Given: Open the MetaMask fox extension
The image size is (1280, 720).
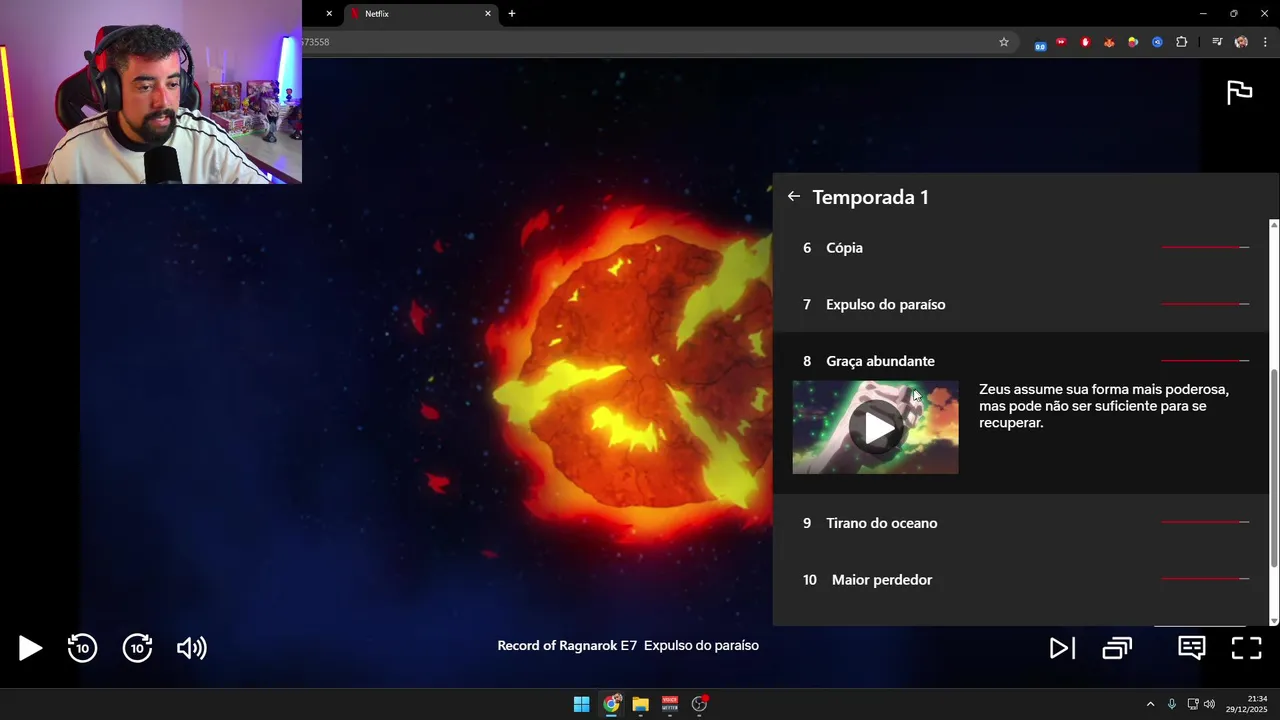Looking at the screenshot, I should 1109,42.
